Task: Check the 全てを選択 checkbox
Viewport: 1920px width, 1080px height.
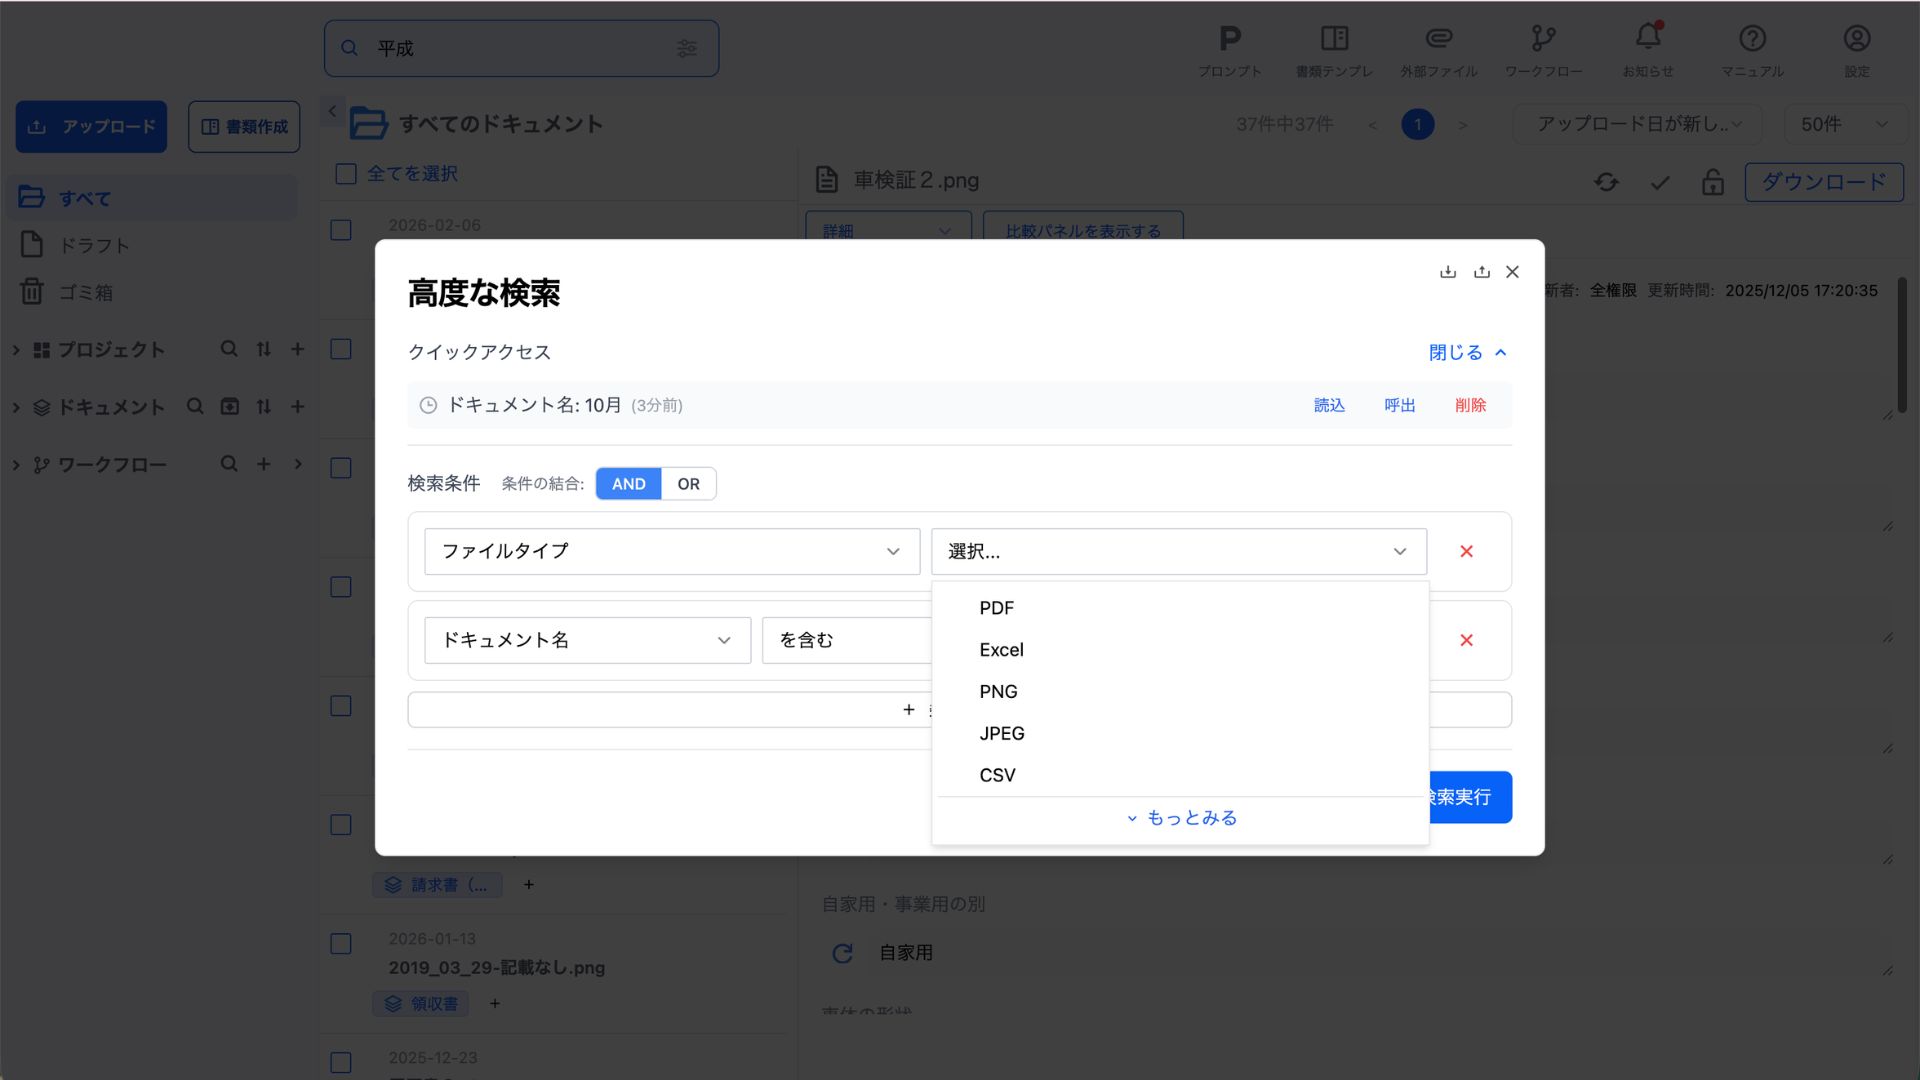Action: point(346,174)
